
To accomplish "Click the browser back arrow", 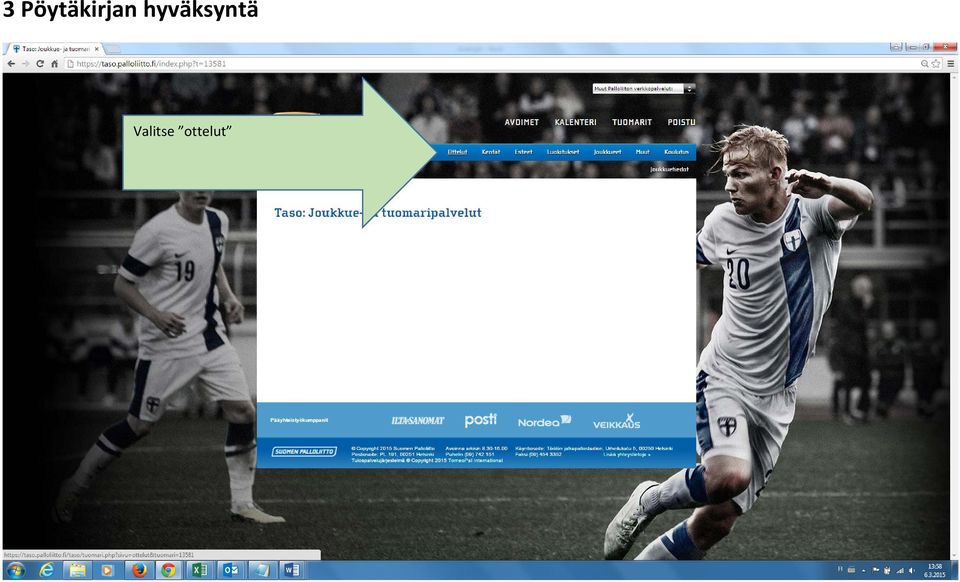I will pyautogui.click(x=11, y=64).
